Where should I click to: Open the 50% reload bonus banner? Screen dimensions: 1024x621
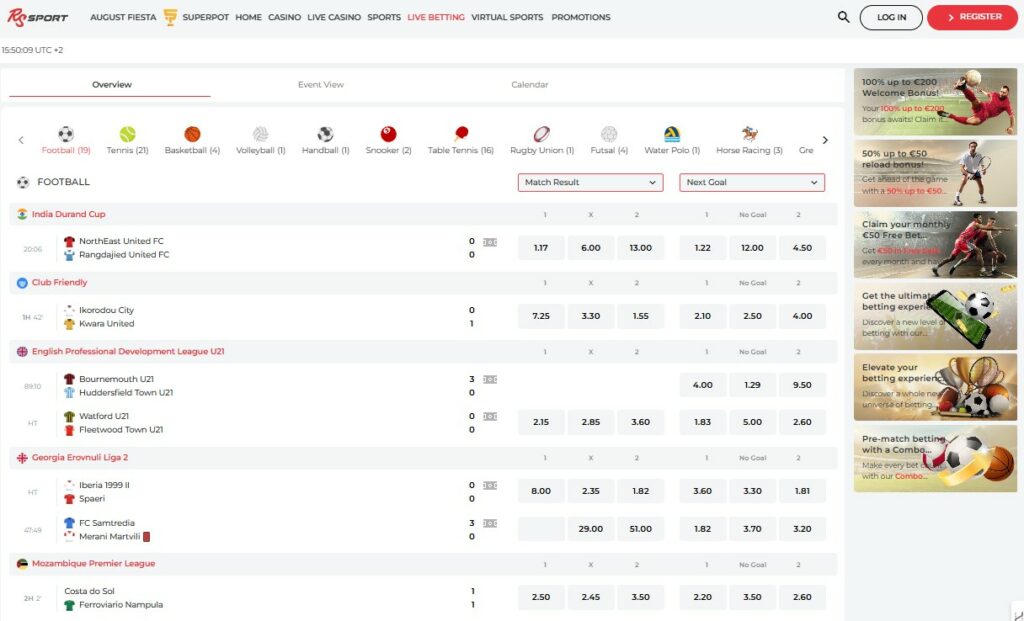coord(935,173)
